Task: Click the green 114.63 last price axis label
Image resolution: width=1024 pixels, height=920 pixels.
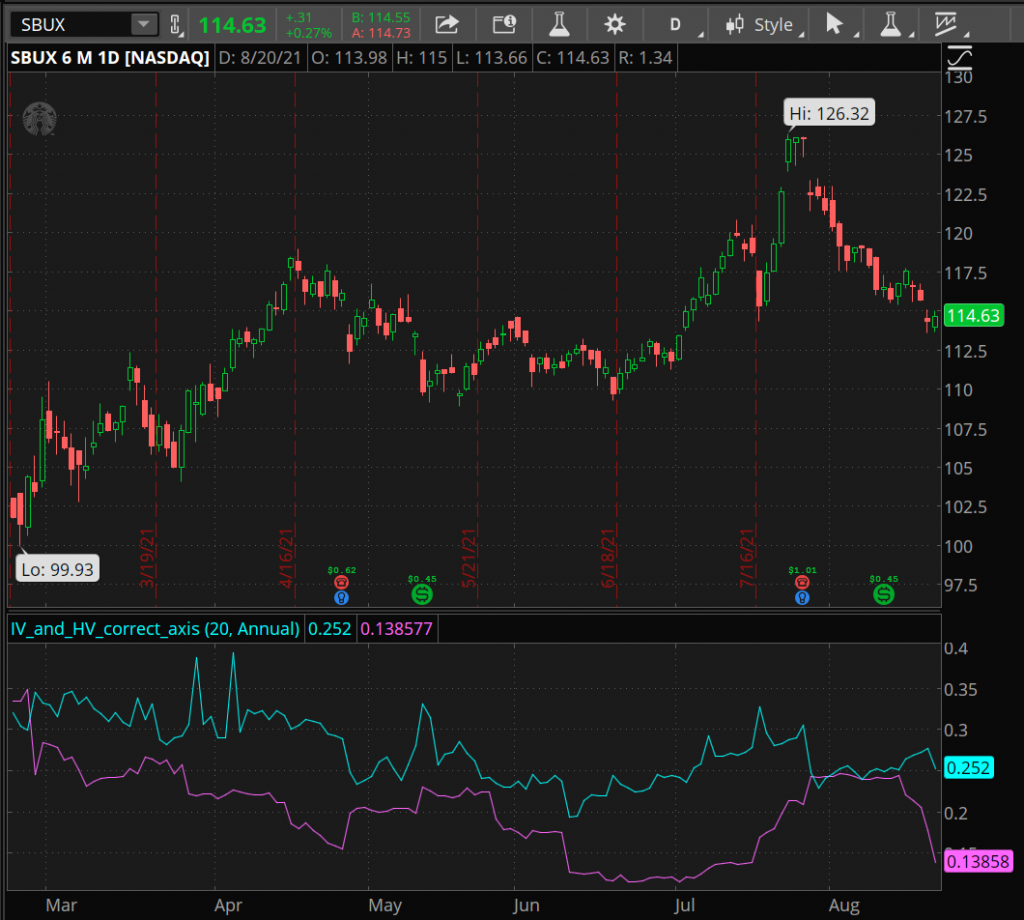Action: point(974,316)
